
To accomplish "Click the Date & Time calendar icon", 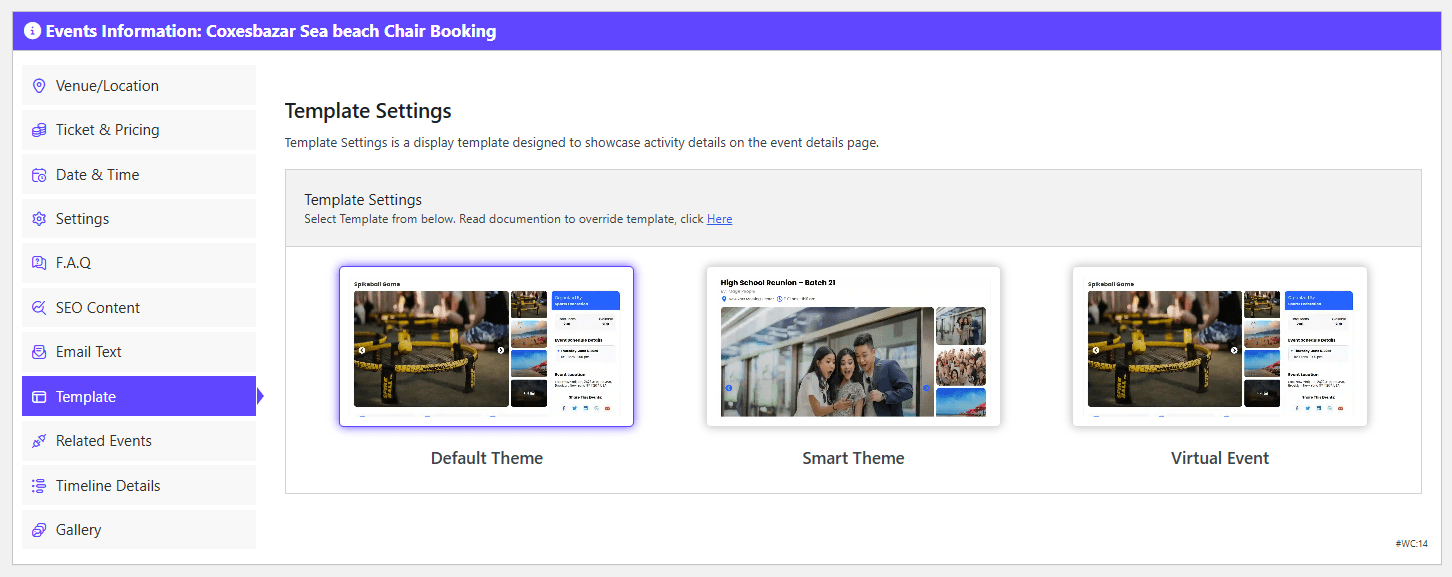I will [x=39, y=175].
